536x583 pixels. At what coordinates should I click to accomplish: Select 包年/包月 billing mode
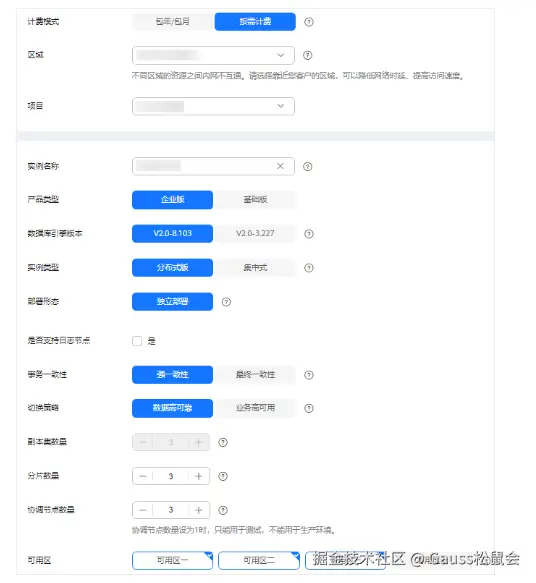click(172, 22)
